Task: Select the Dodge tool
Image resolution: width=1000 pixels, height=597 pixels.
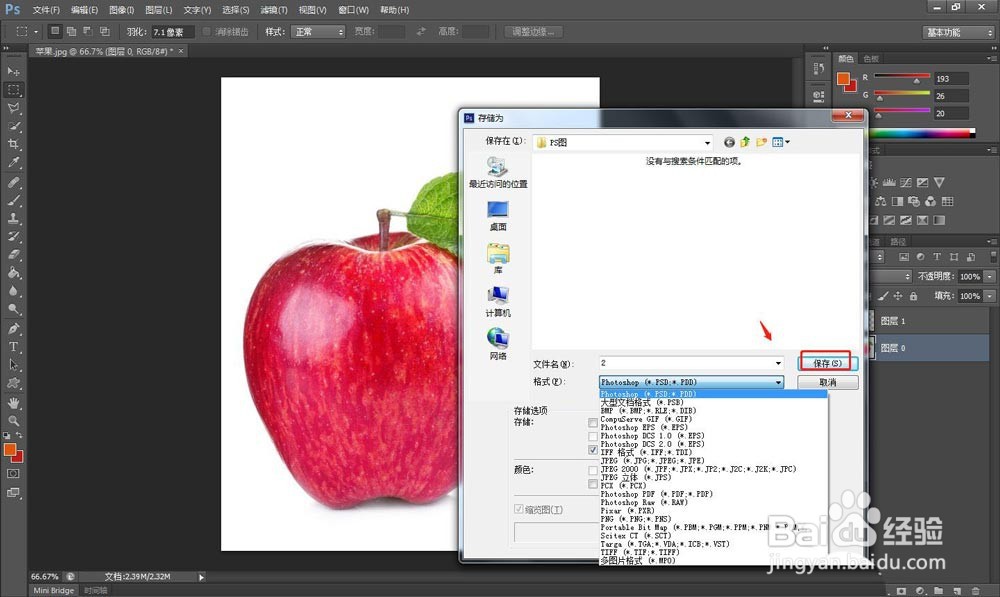Action: tap(13, 309)
